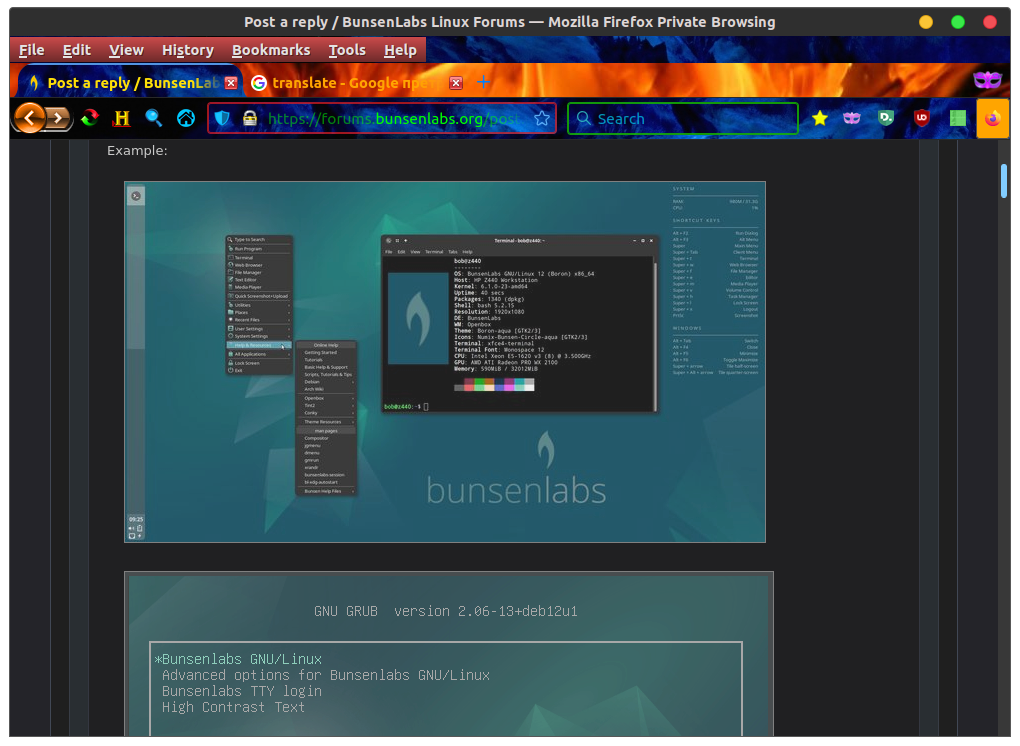Click 'GNU GRUB version 2.06-13+deb12u1' text
1020x746 pixels.
pyautogui.click(x=446, y=611)
